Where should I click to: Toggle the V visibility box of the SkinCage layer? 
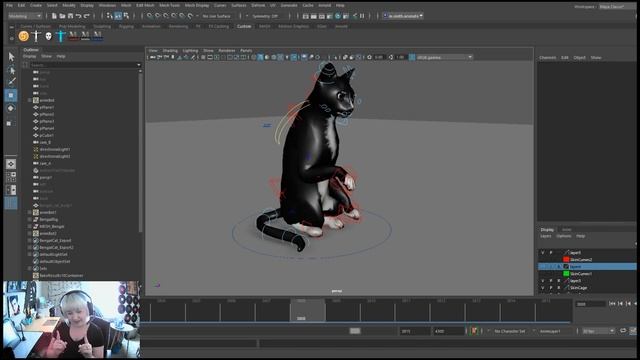tap(542, 288)
